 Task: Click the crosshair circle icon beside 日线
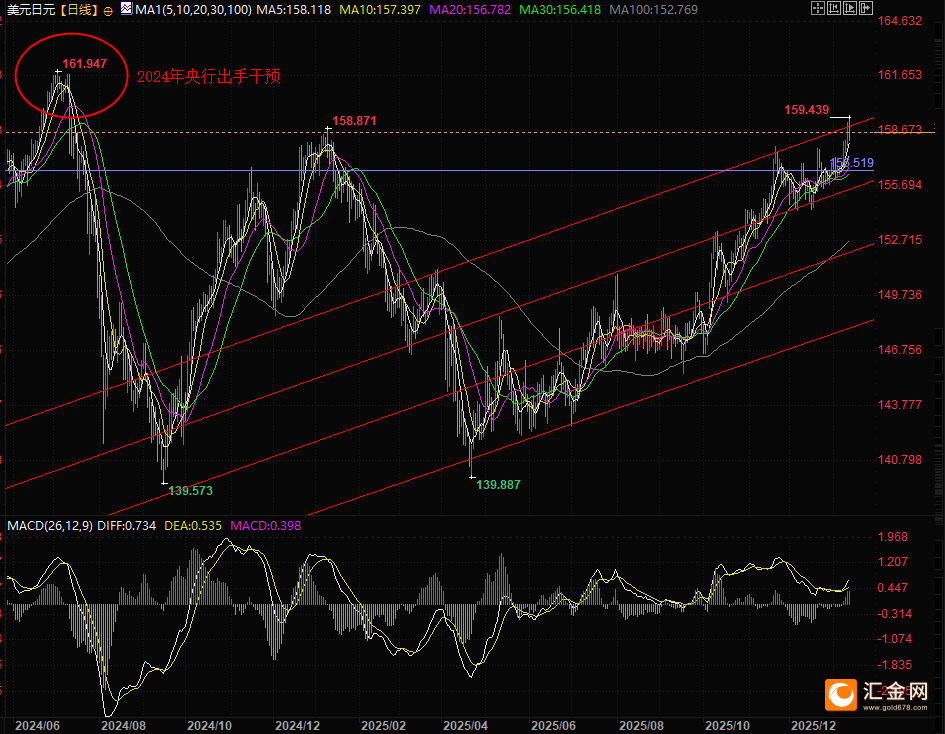pyautogui.click(x=108, y=11)
